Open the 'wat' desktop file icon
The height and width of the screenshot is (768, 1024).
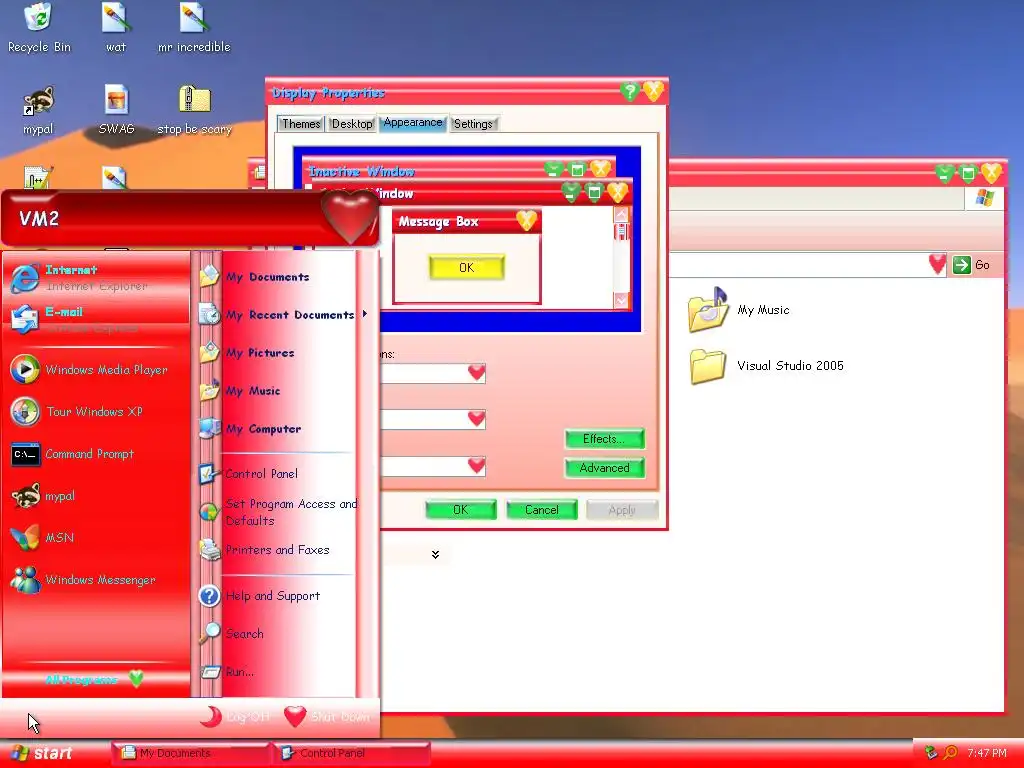point(116,28)
